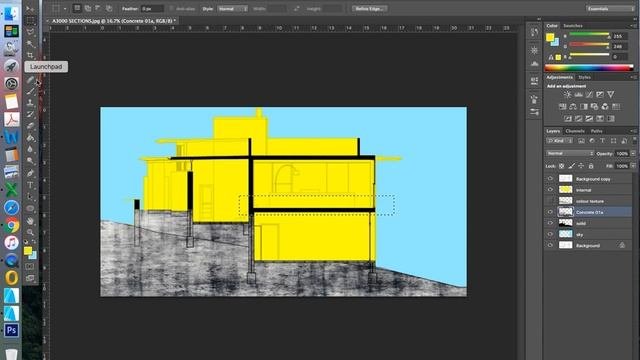This screenshot has height=360, width=640.
Task: Add a Levels adjustment
Action: coord(578,94)
